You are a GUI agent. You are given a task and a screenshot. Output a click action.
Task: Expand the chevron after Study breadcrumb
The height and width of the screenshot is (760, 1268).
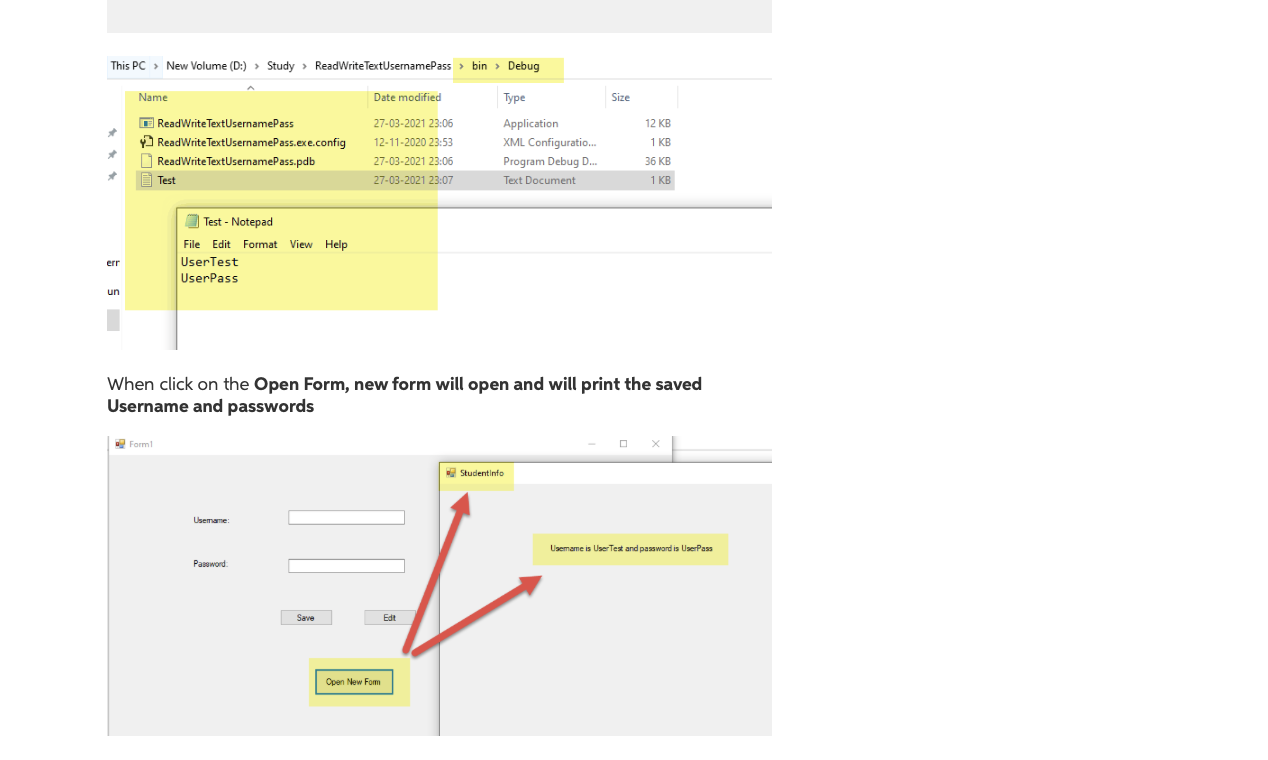coord(305,66)
